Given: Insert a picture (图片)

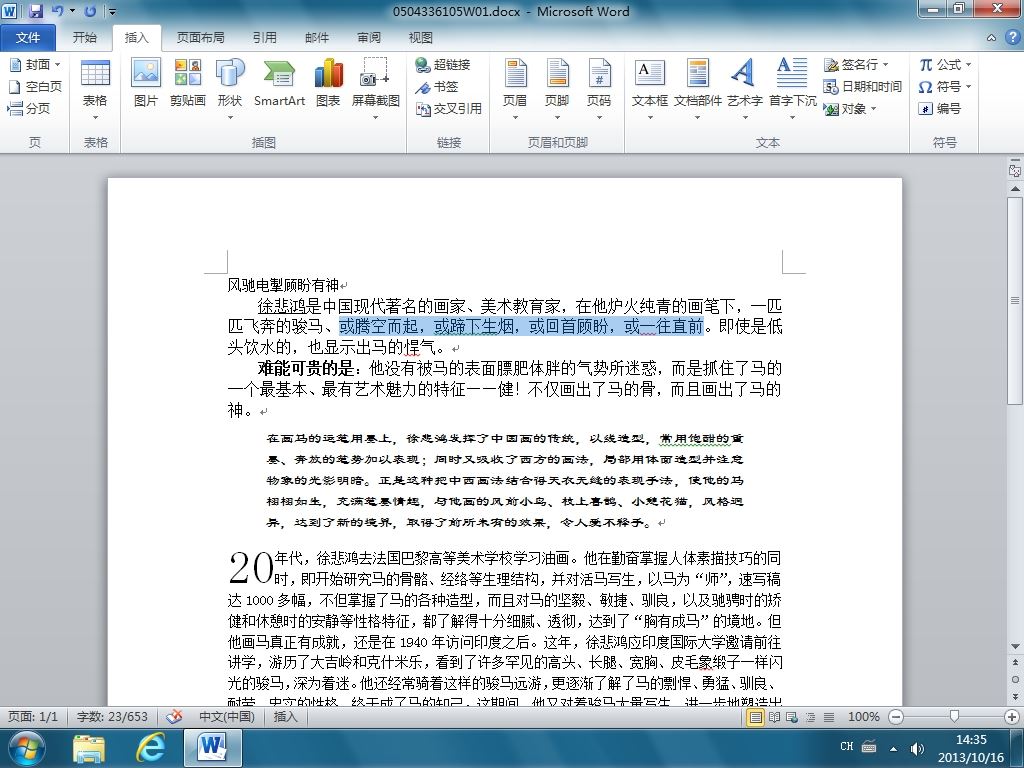Looking at the screenshot, I should [x=146, y=83].
